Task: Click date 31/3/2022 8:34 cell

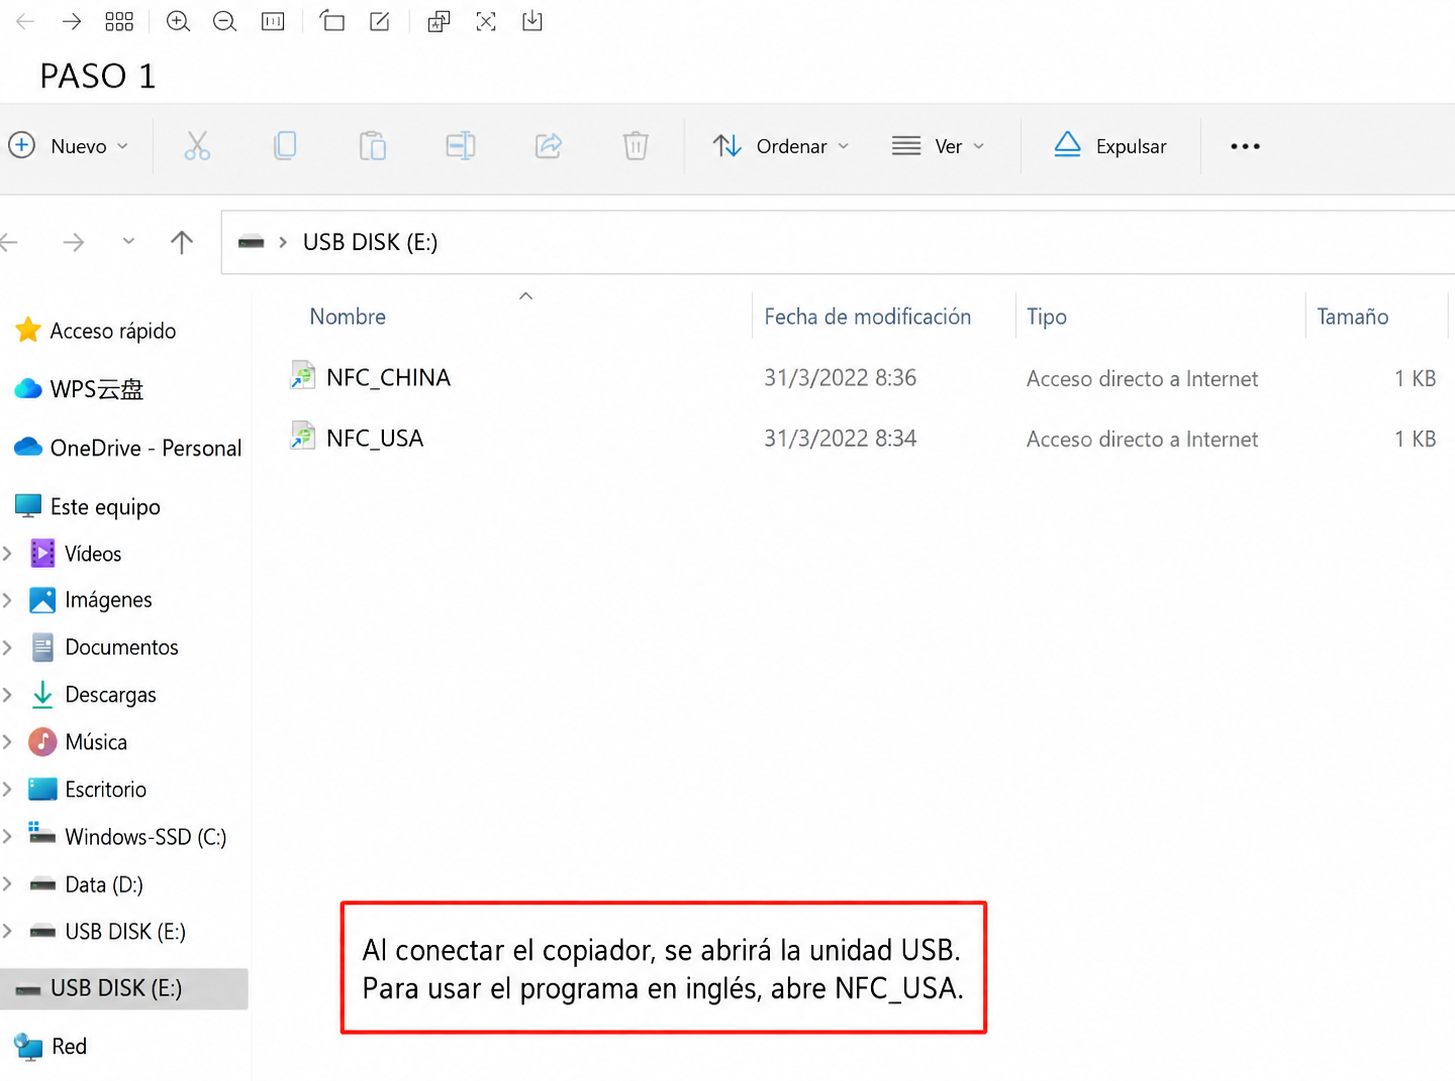Action: coord(840,438)
